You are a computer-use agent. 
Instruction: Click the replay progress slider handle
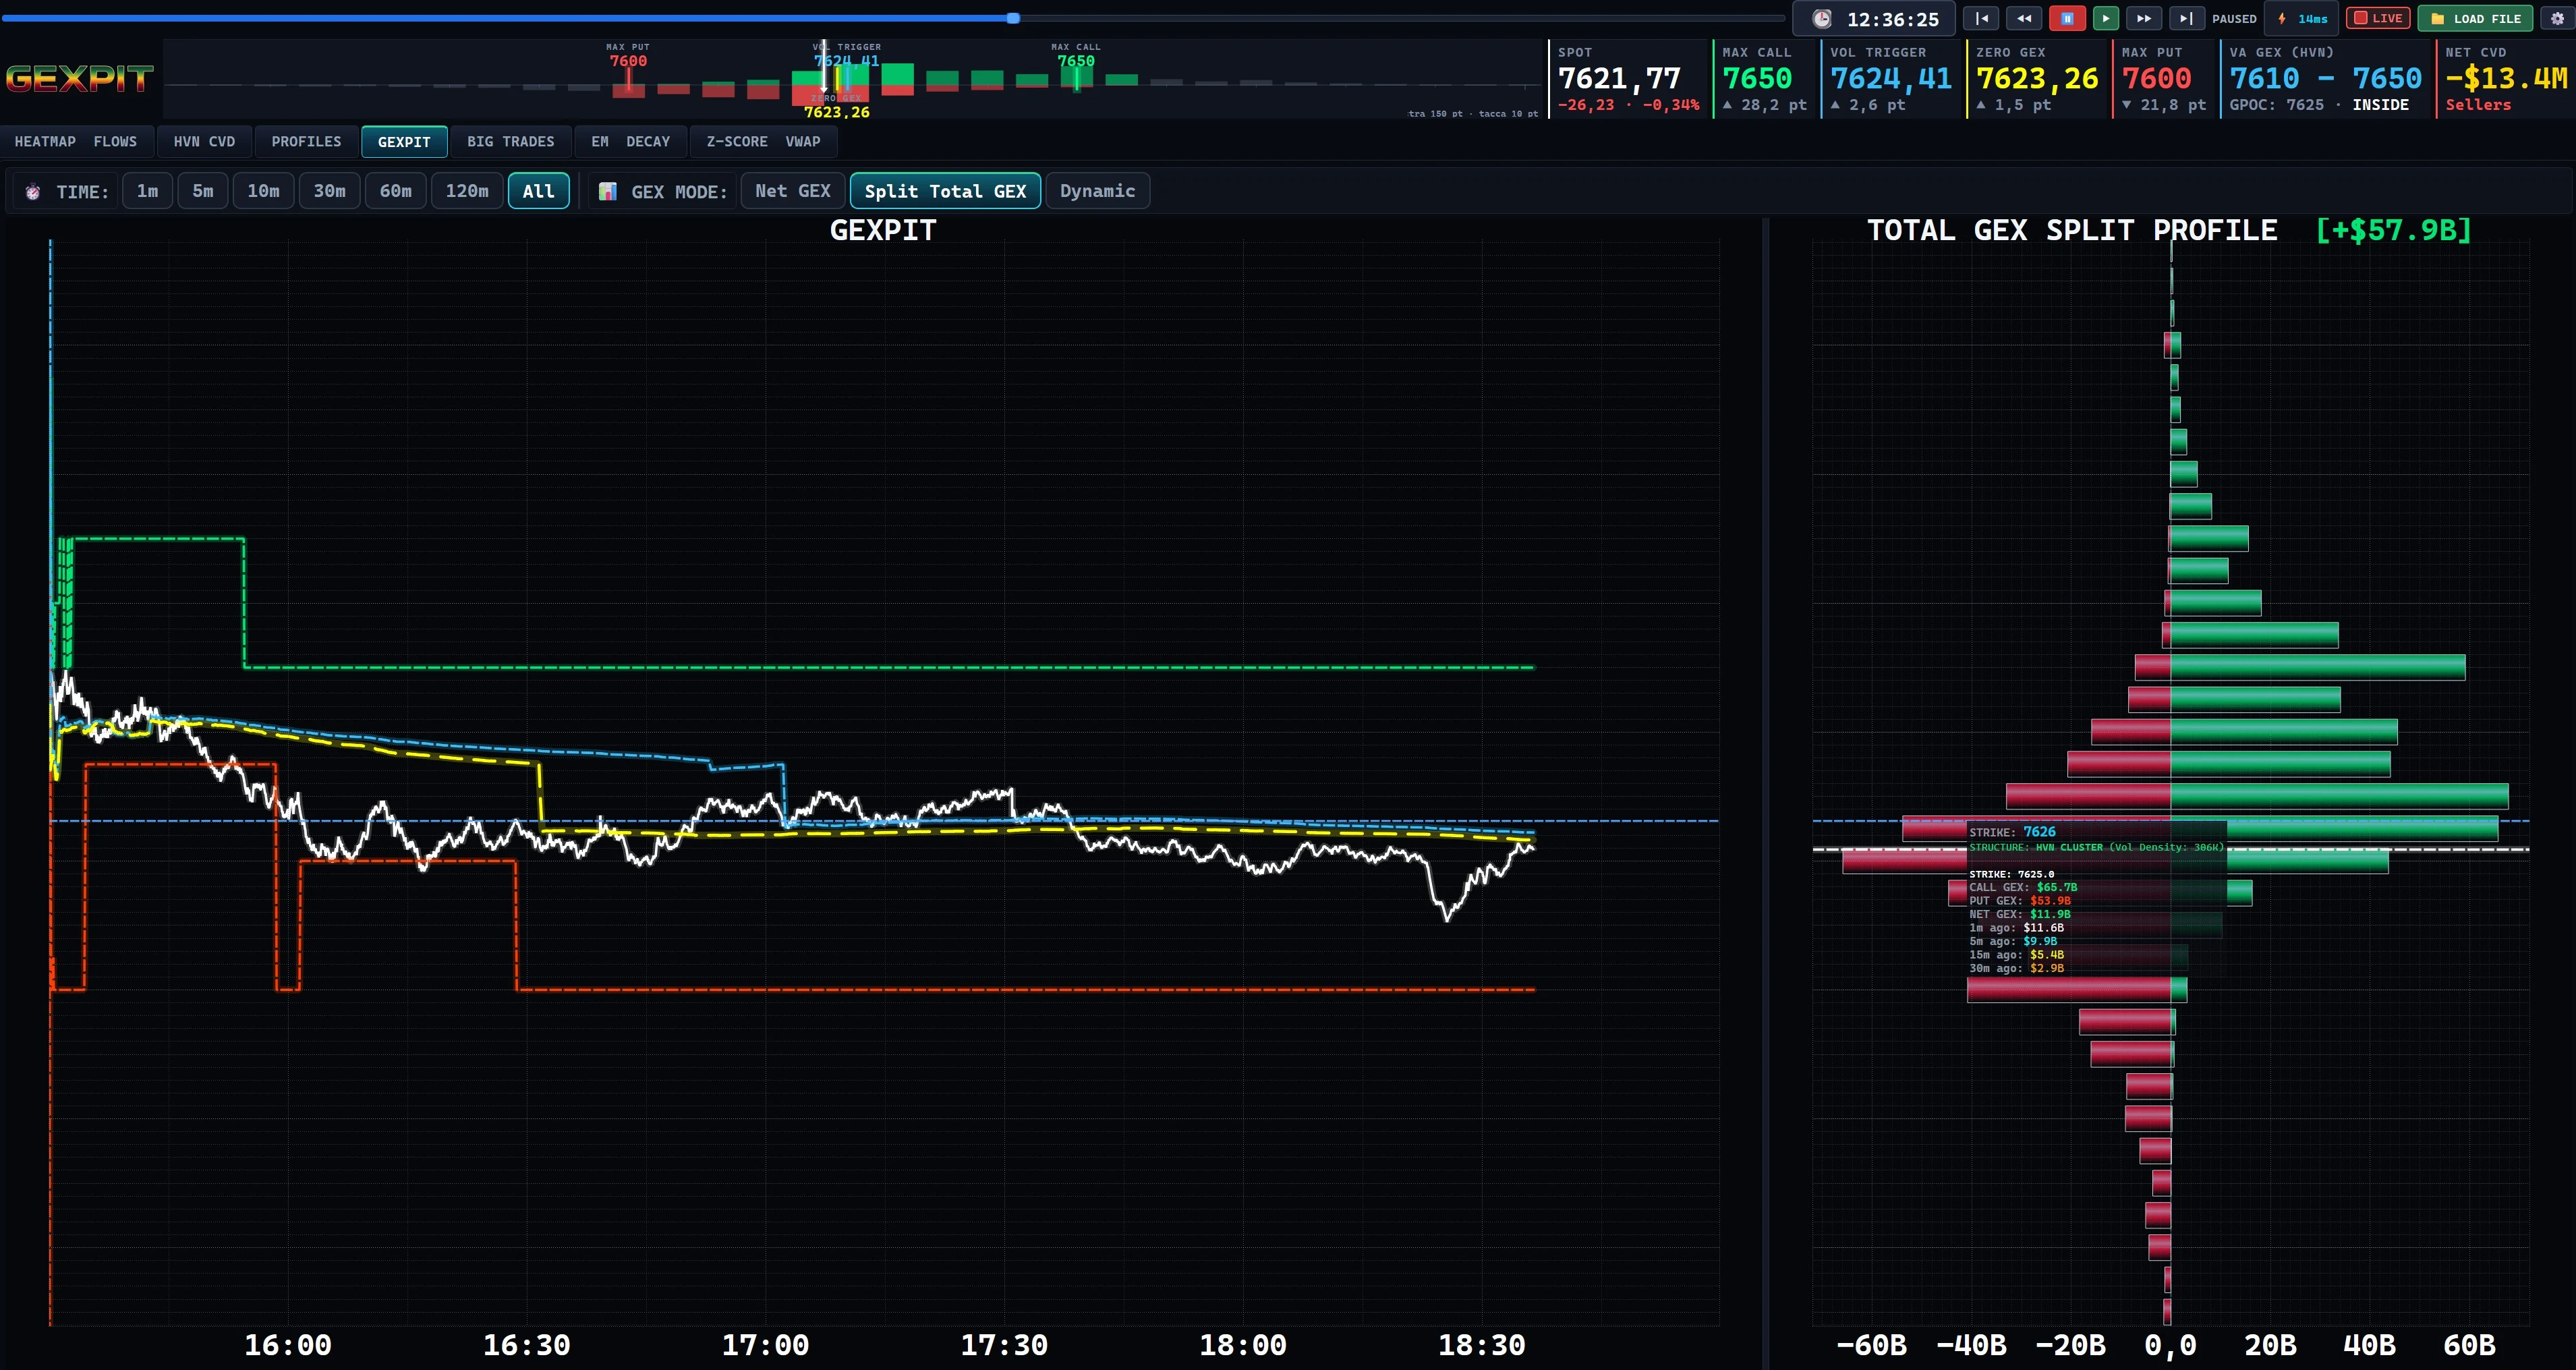[1013, 18]
